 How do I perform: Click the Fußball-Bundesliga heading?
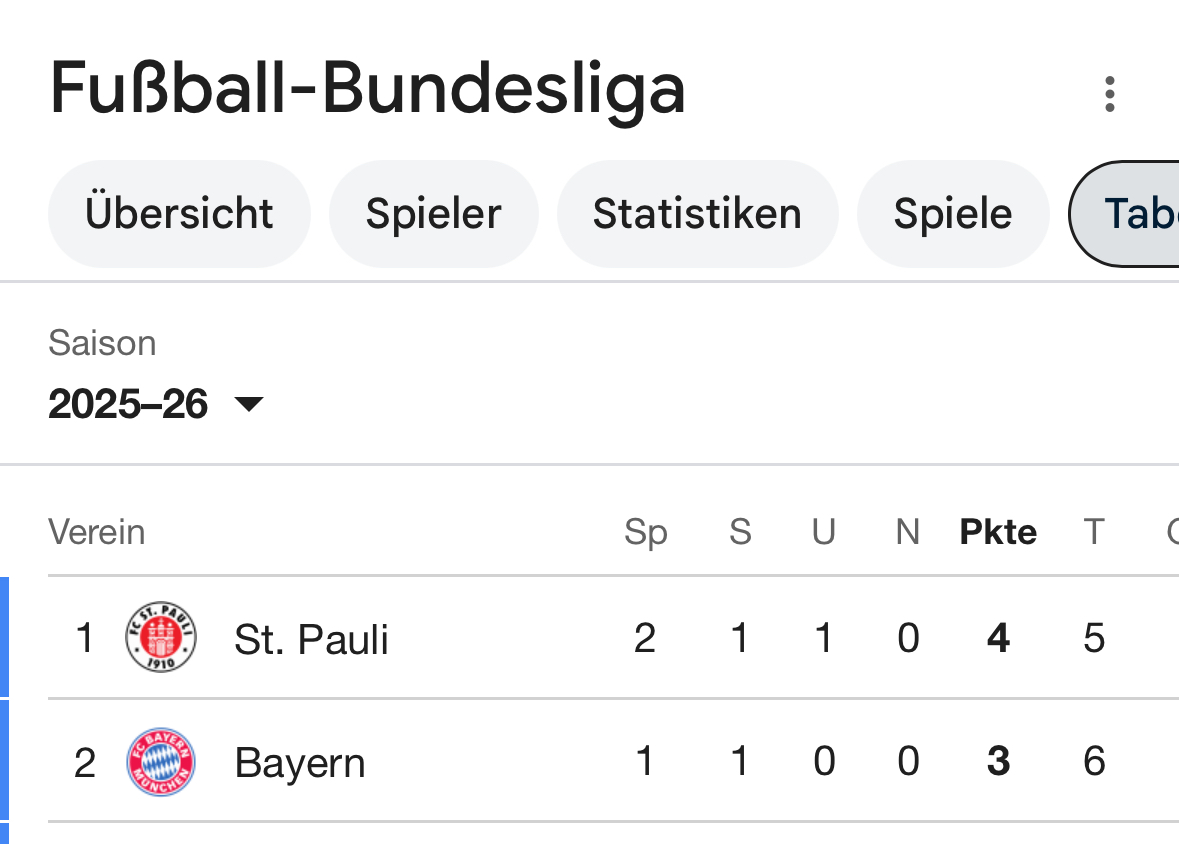(x=367, y=90)
